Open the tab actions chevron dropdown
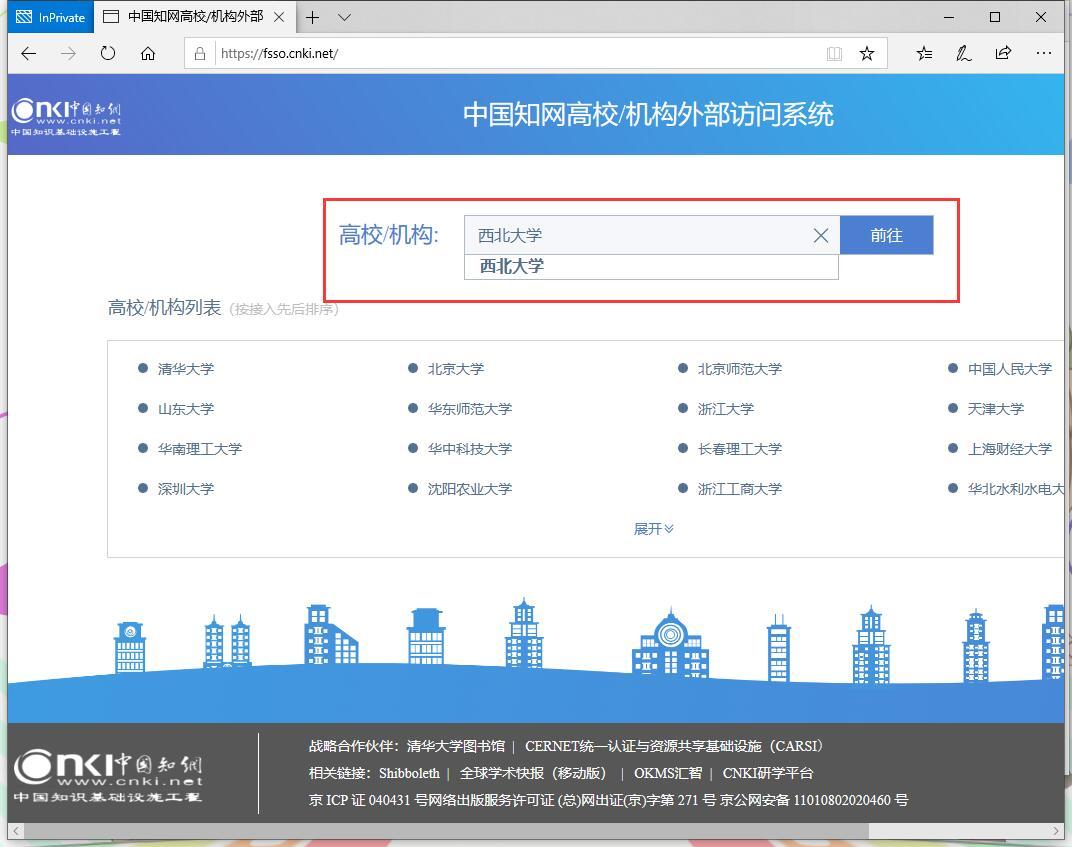Image resolution: width=1072 pixels, height=847 pixels. point(344,17)
